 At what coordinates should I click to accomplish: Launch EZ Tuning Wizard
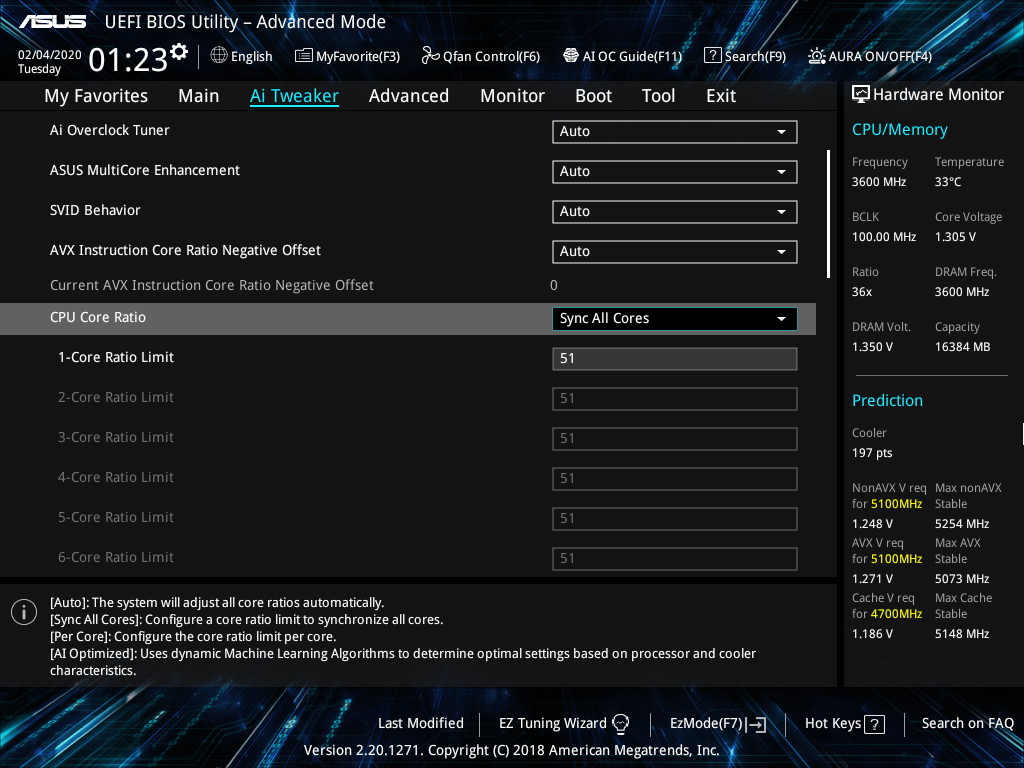pos(564,724)
